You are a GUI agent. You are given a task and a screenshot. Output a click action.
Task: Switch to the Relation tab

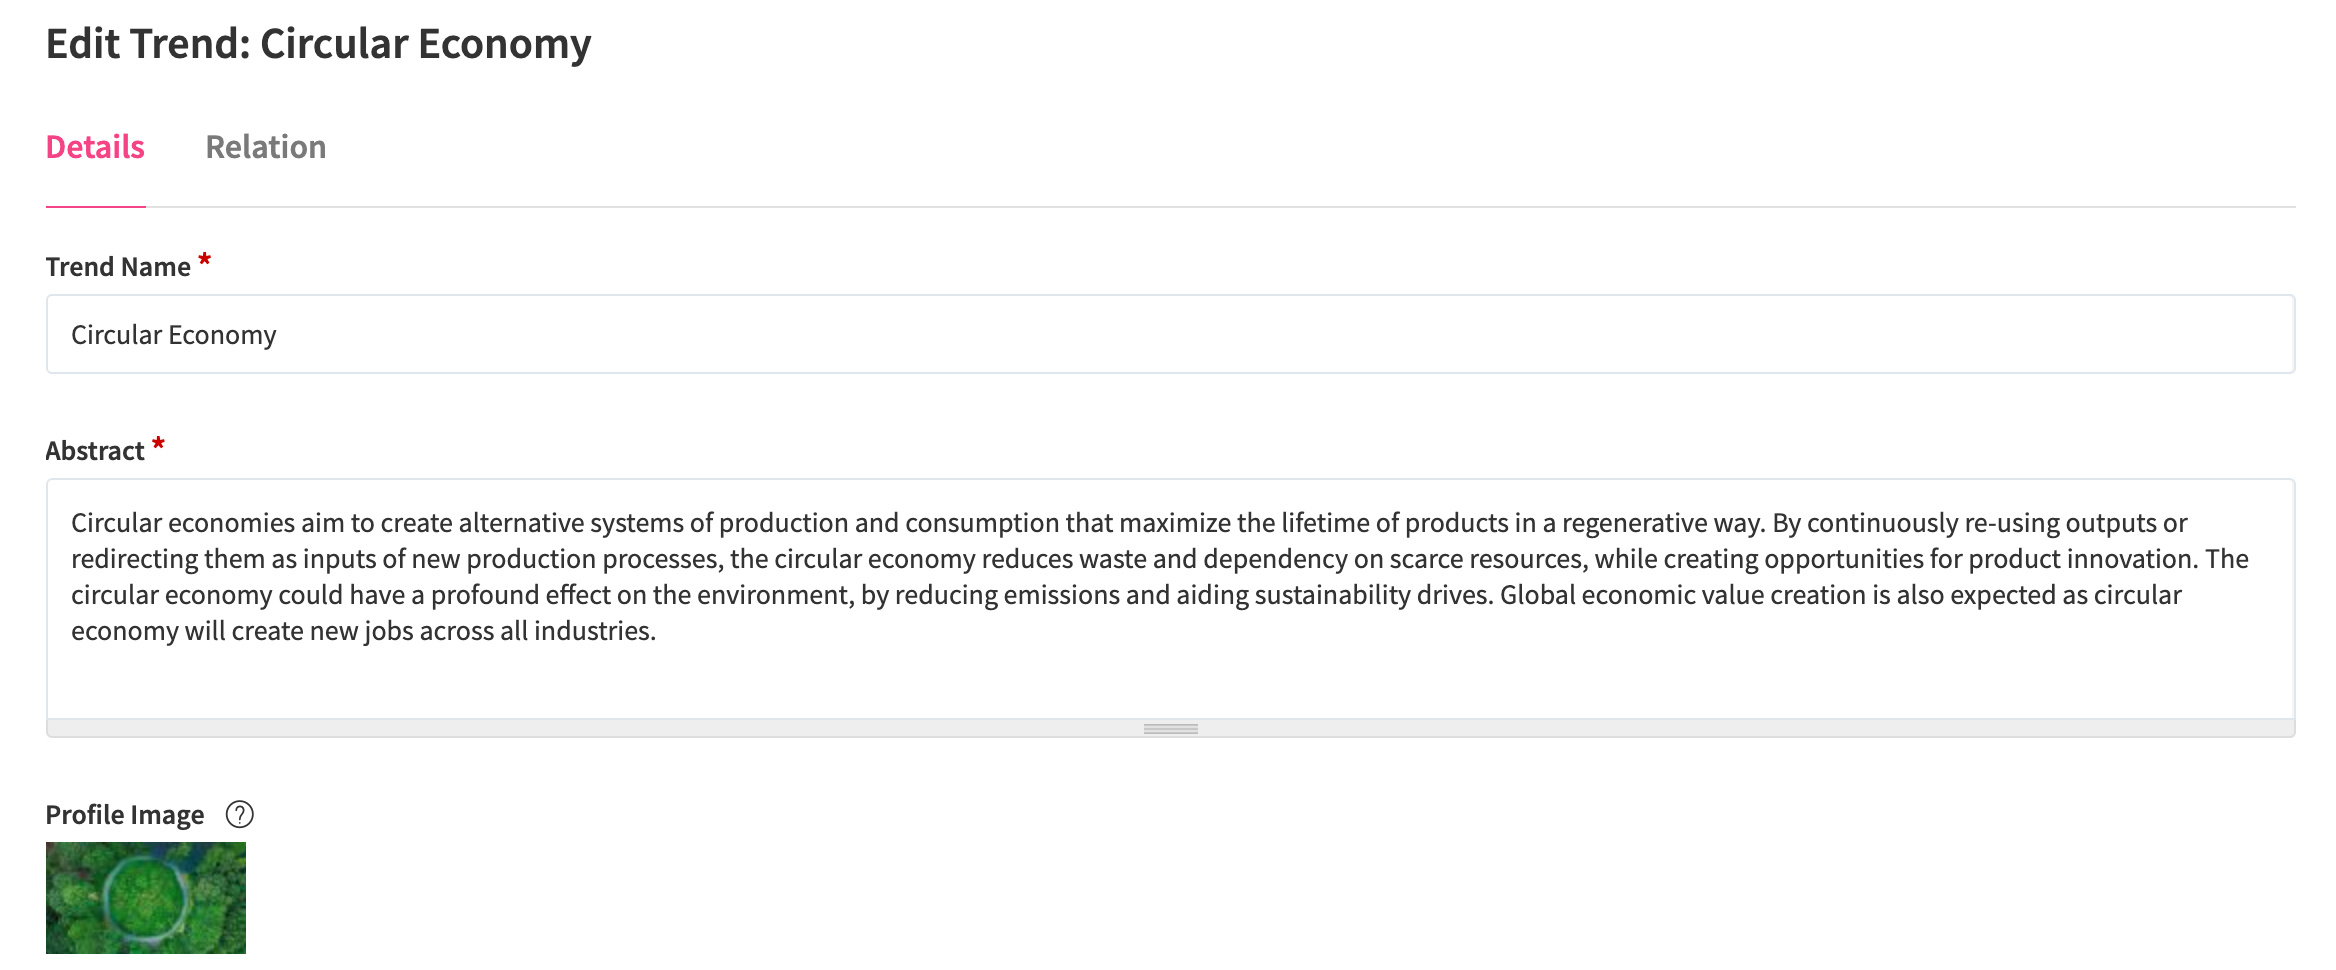point(265,147)
